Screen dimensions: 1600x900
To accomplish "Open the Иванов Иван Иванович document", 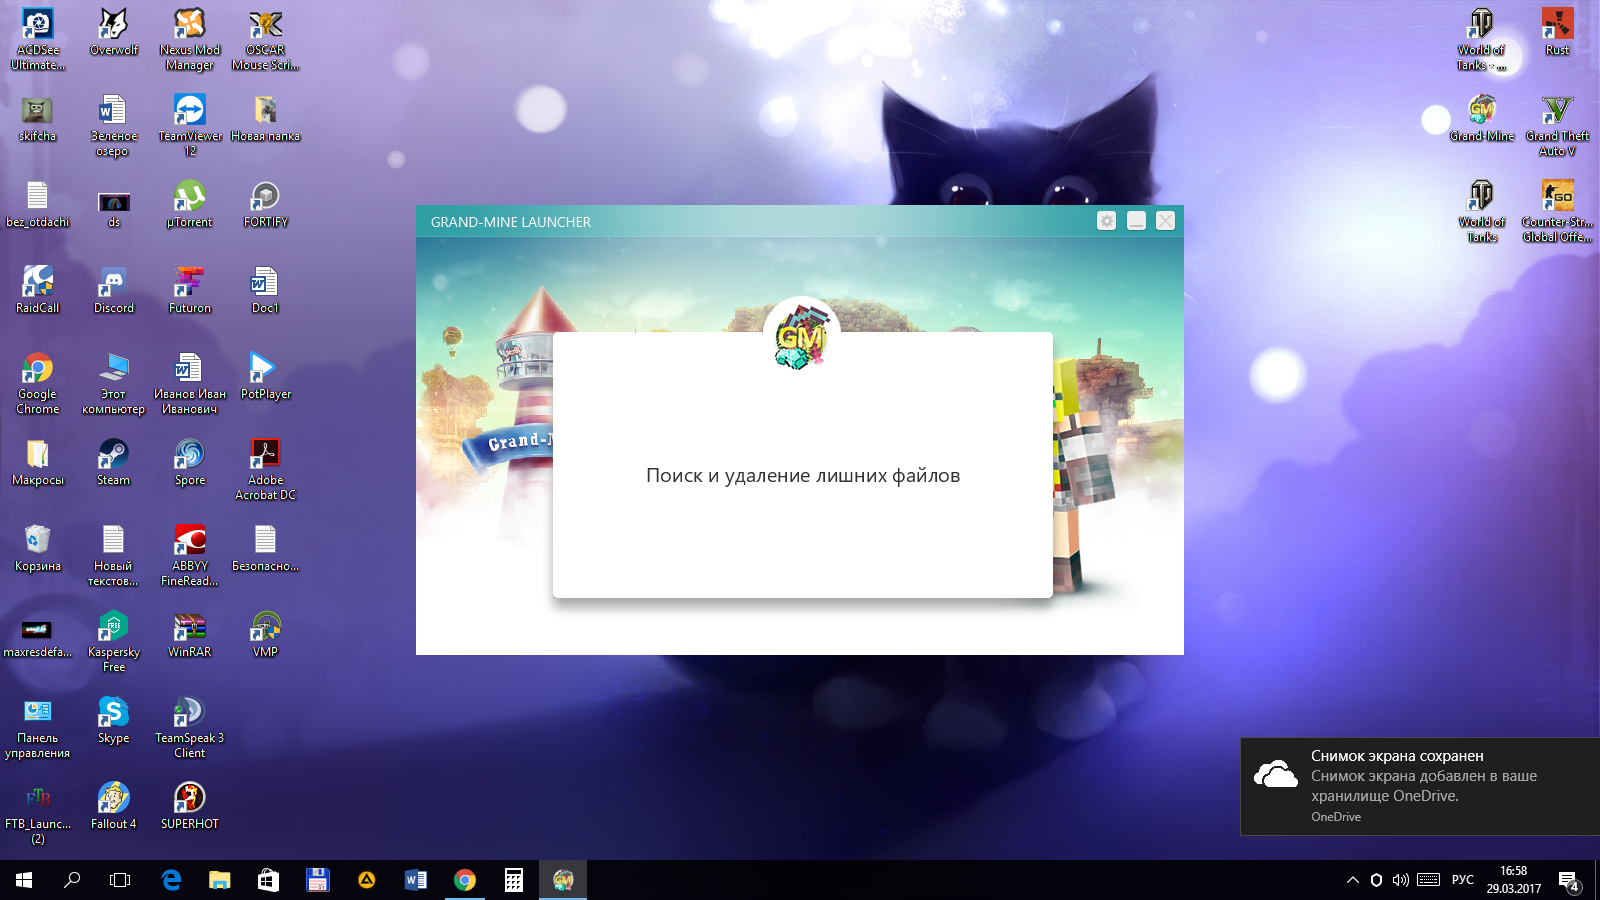I will click(x=190, y=384).
